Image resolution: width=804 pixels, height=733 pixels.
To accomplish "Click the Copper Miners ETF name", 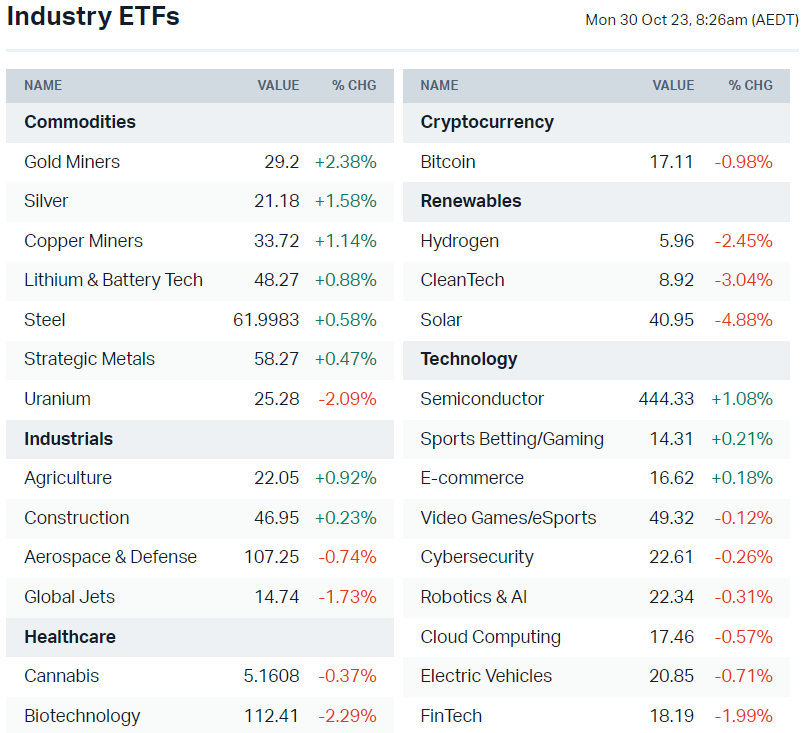I will click(x=83, y=241).
